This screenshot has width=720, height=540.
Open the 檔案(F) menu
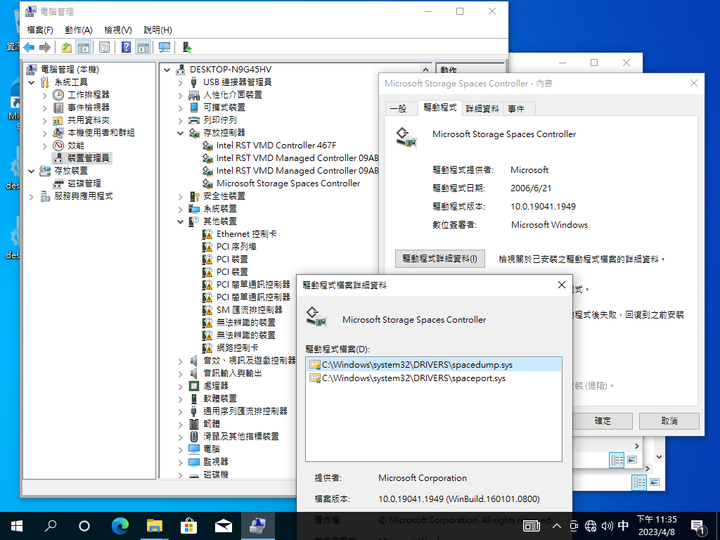point(40,30)
